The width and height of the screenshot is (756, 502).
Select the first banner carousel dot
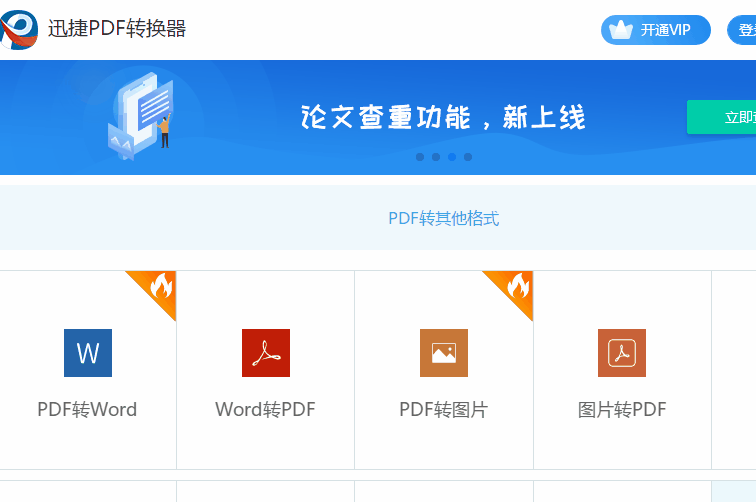click(420, 157)
